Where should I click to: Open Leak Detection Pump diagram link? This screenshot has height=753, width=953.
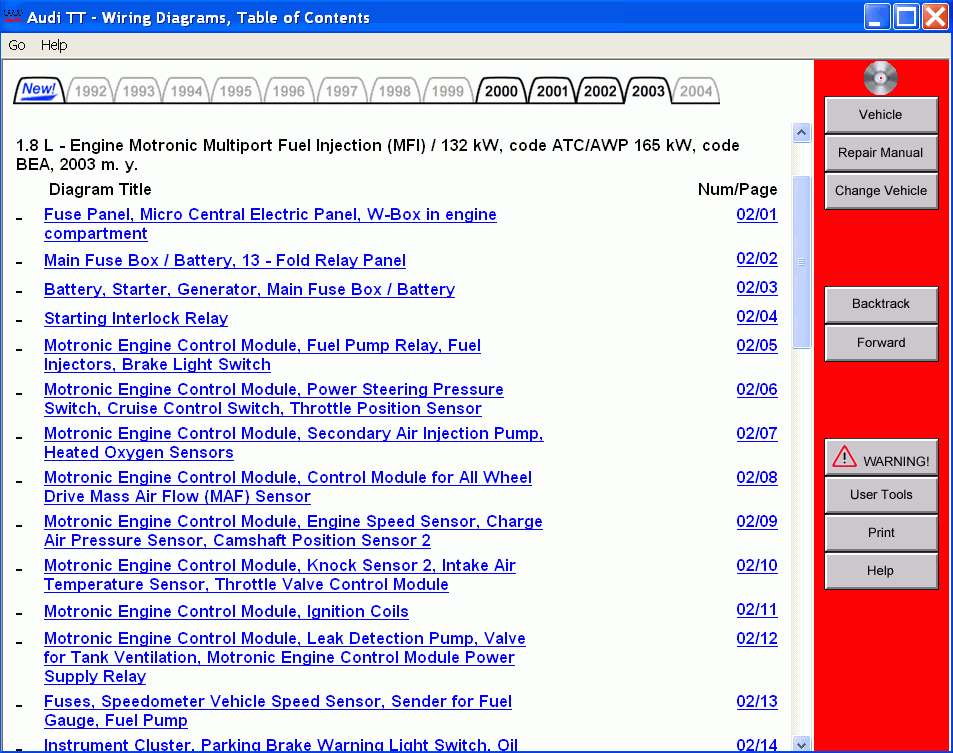(284, 658)
